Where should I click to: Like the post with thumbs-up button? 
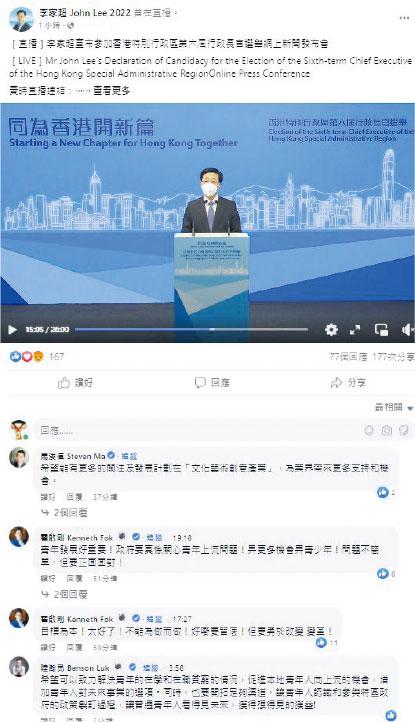pos(76,383)
